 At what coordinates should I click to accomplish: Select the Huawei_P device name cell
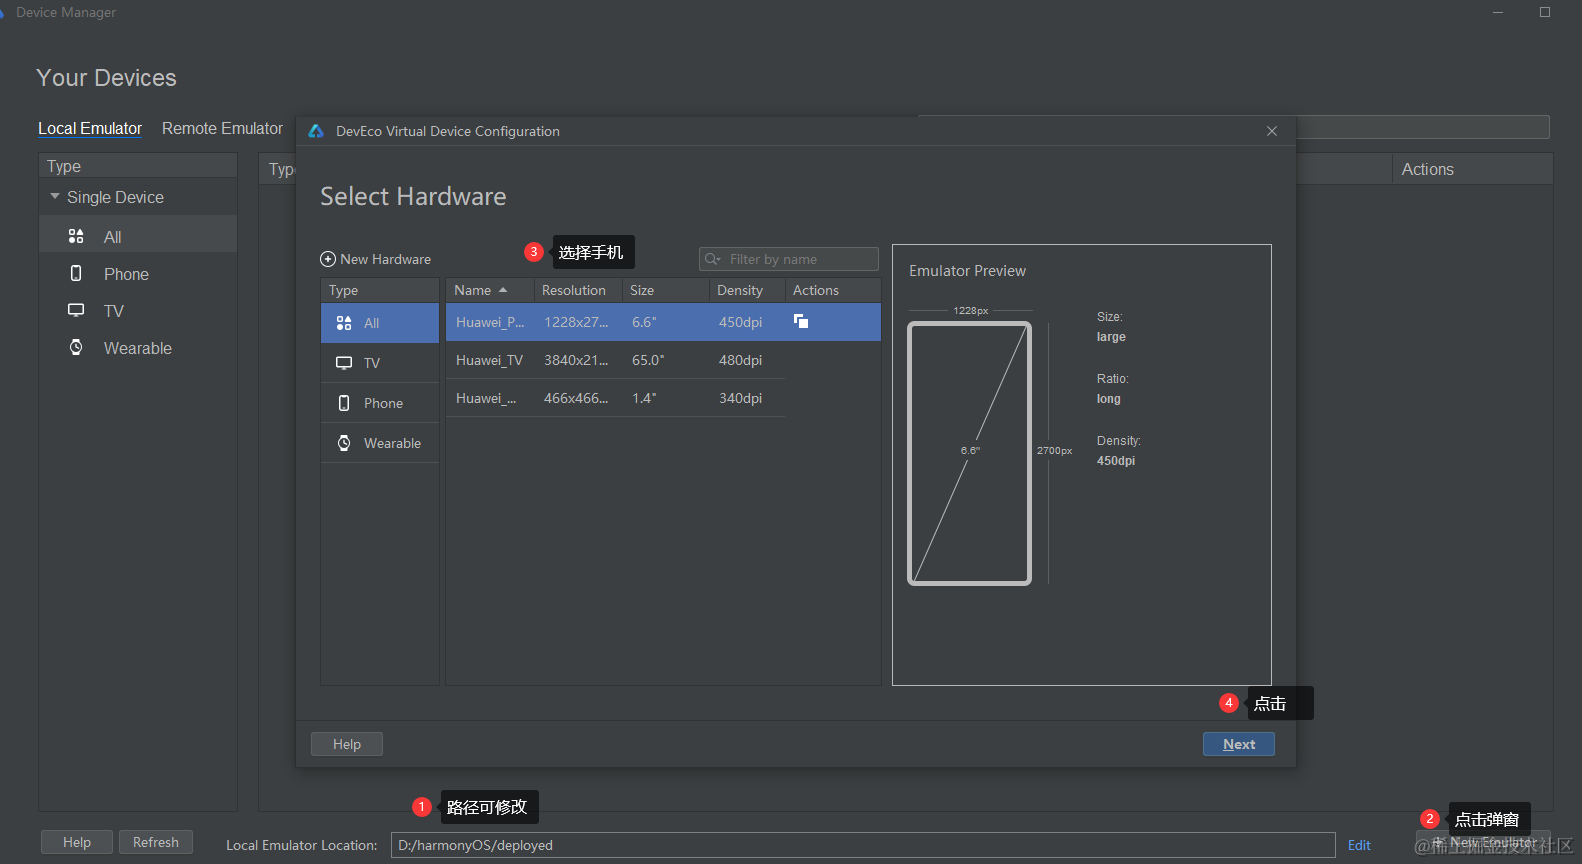coord(490,322)
